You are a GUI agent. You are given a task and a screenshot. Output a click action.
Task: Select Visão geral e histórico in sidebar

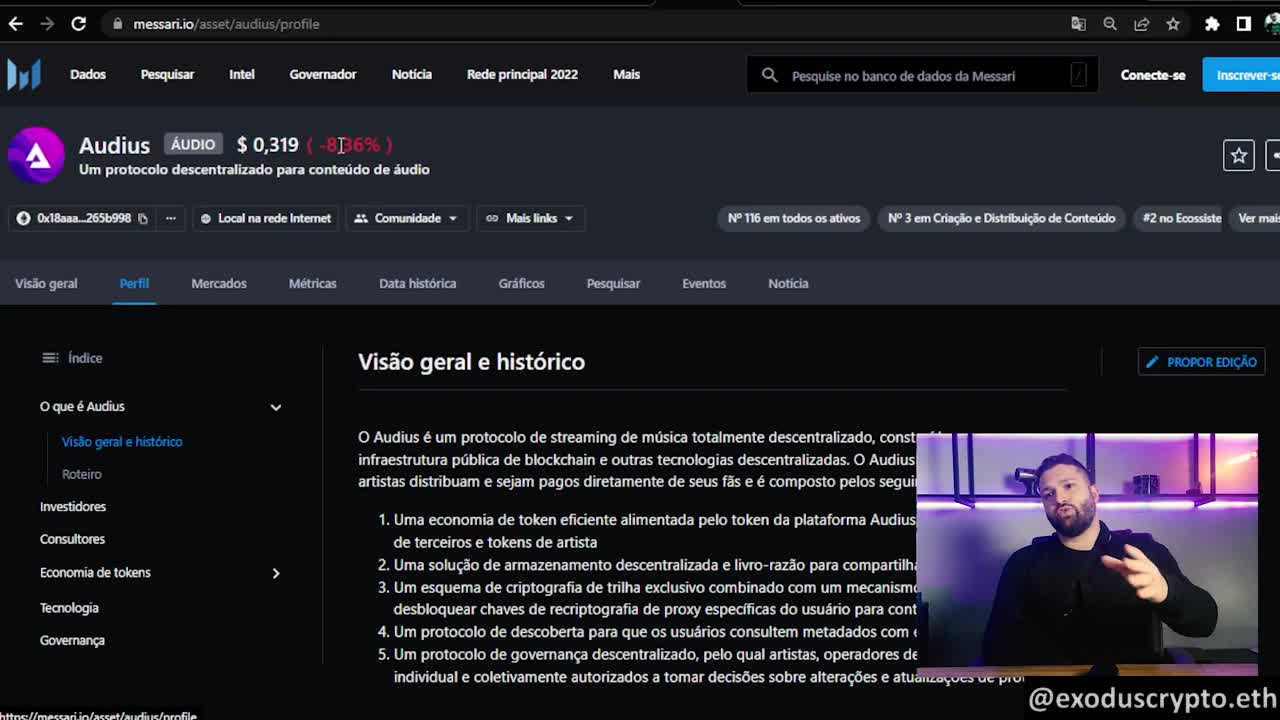click(x=122, y=441)
